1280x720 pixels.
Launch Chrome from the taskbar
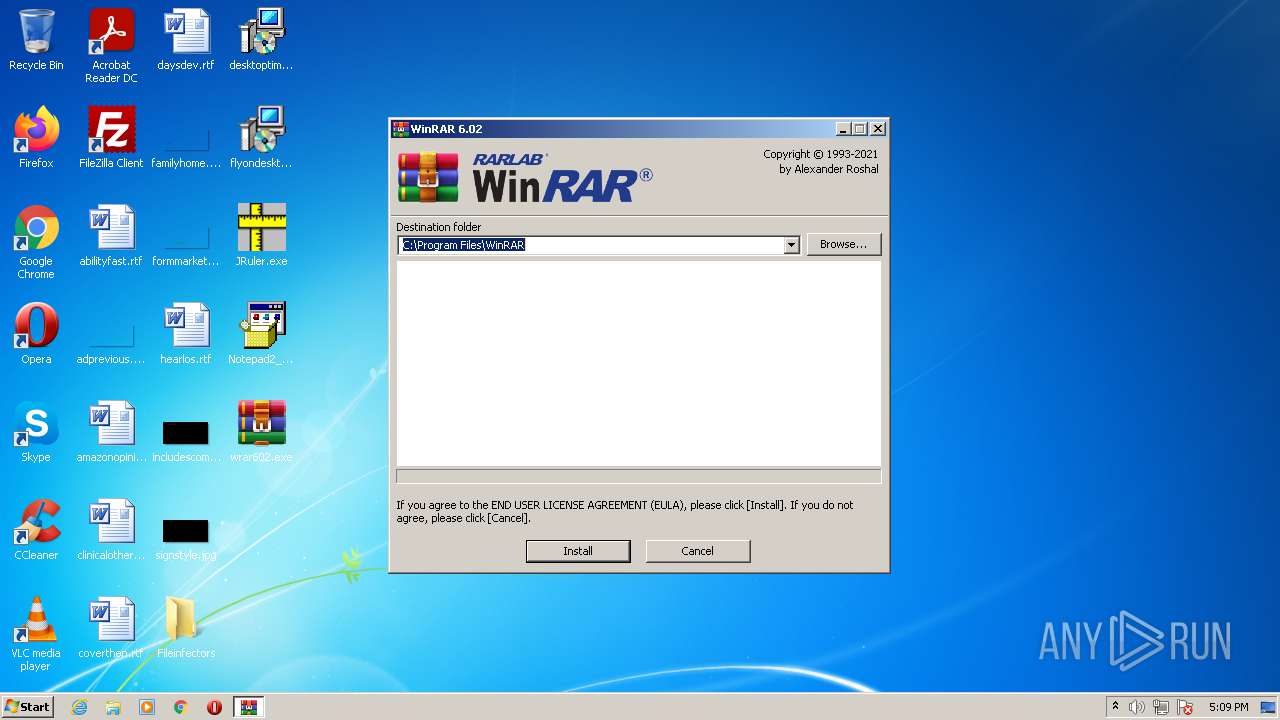pyautogui.click(x=180, y=707)
